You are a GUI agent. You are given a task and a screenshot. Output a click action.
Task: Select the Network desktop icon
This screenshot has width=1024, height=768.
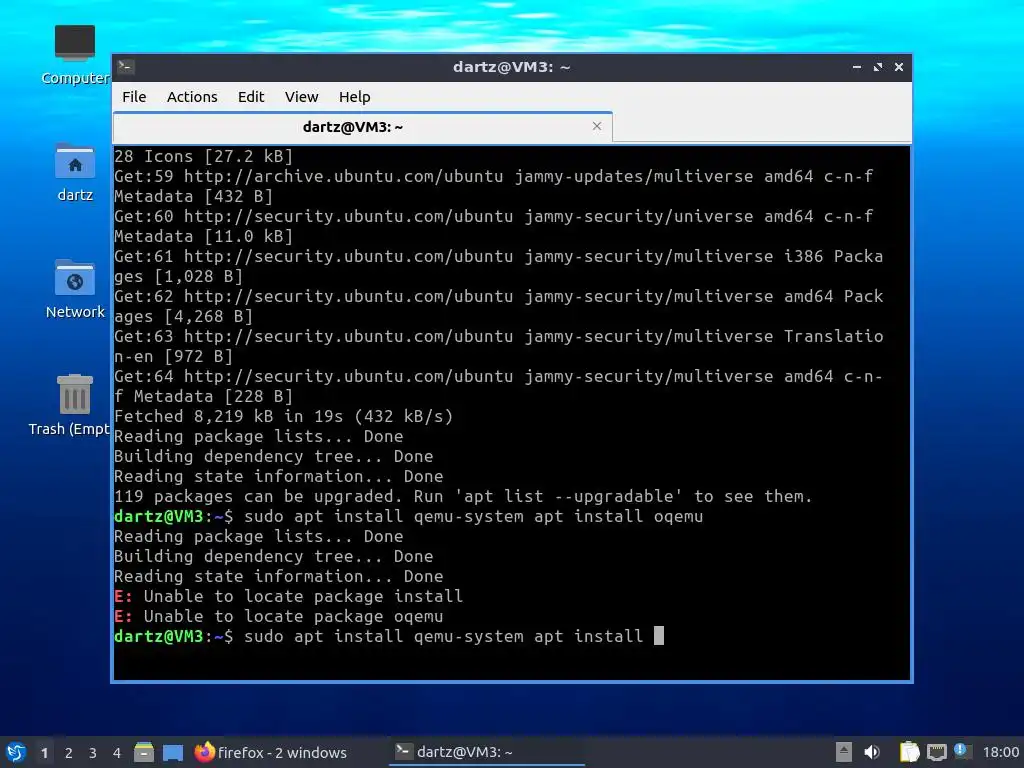click(74, 289)
